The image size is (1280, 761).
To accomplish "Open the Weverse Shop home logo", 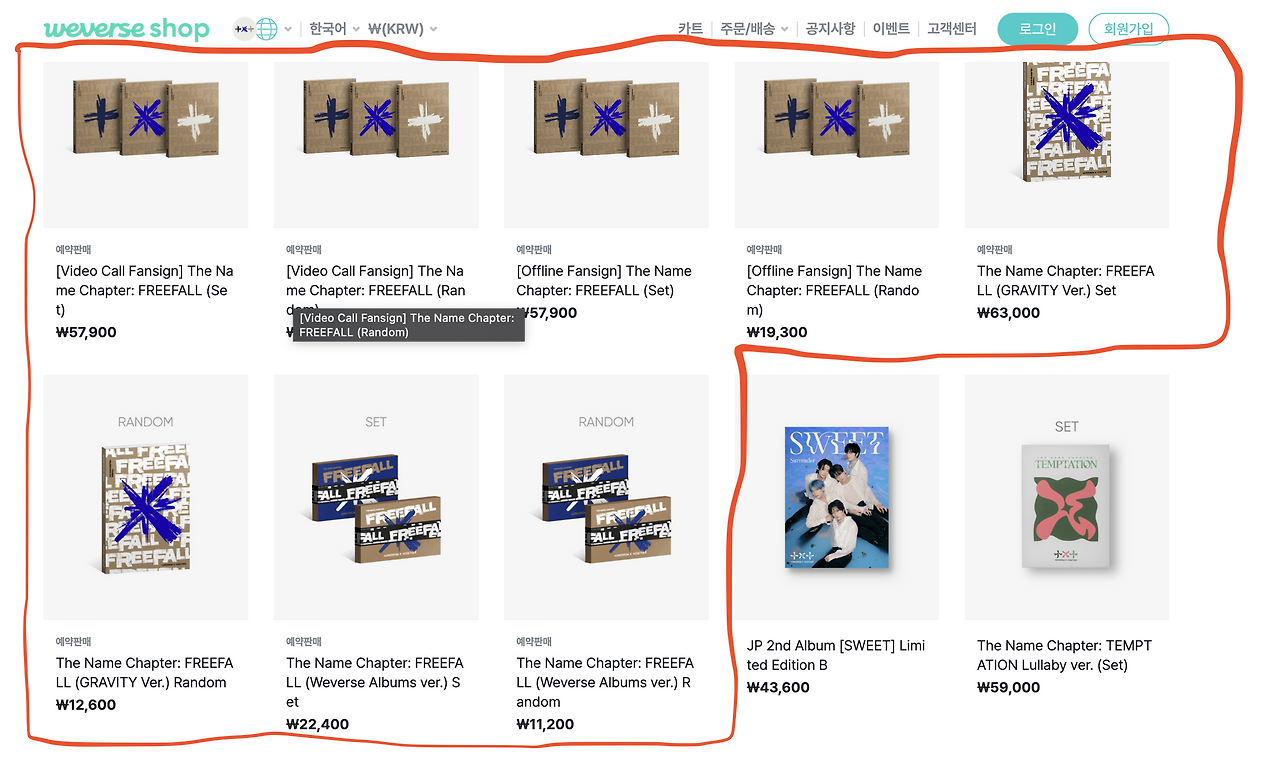I will point(127,29).
